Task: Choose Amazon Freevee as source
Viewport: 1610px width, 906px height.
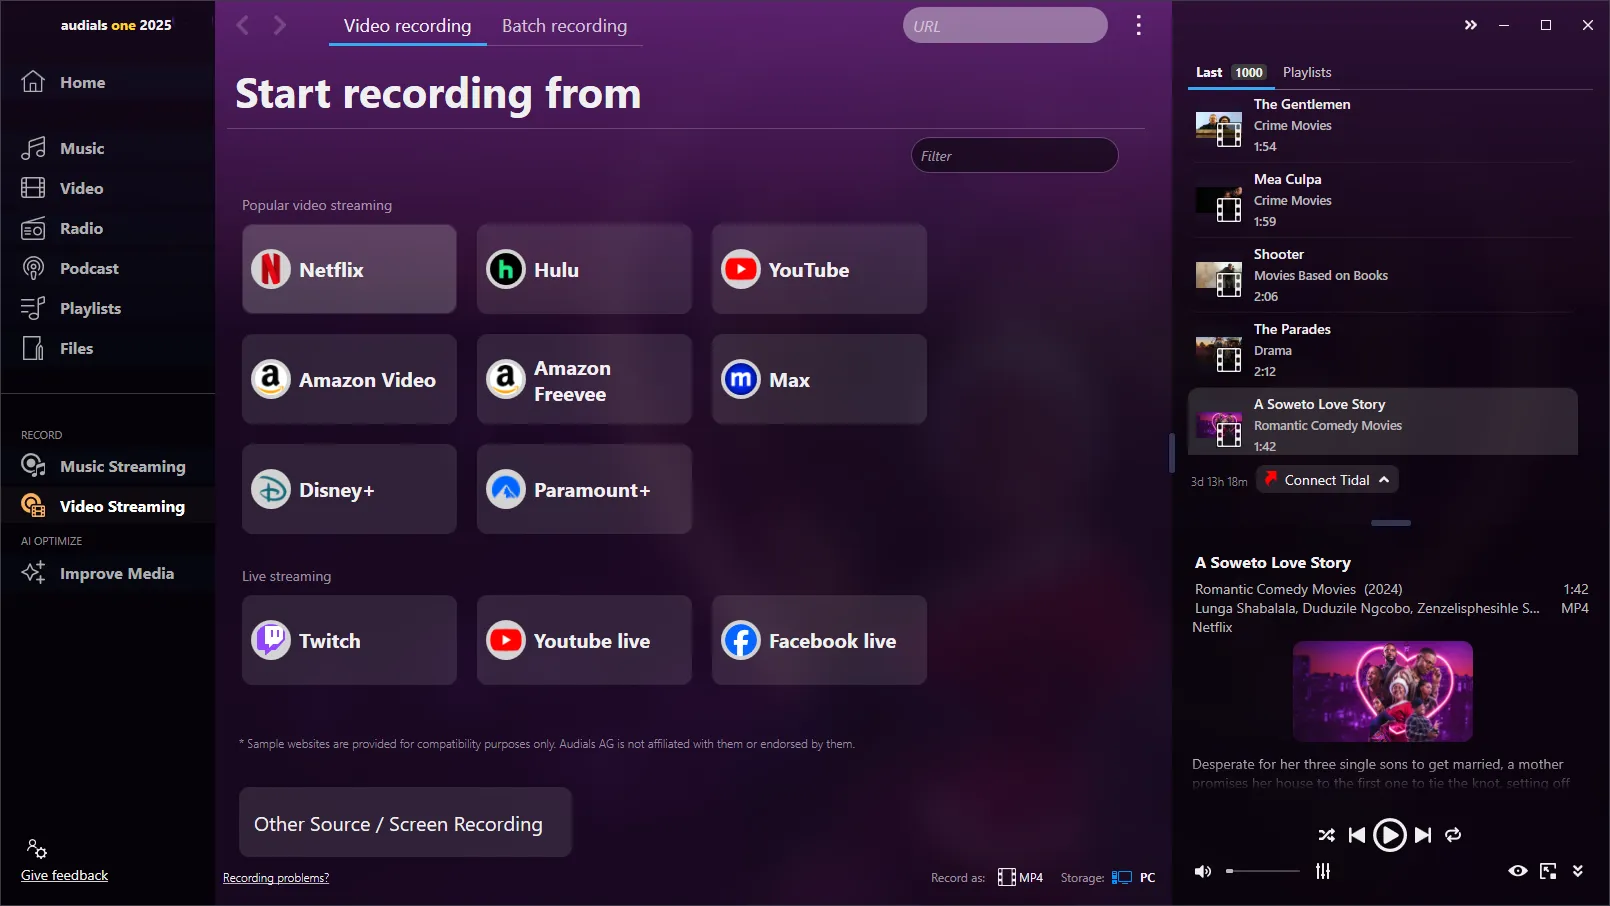Action: point(584,379)
